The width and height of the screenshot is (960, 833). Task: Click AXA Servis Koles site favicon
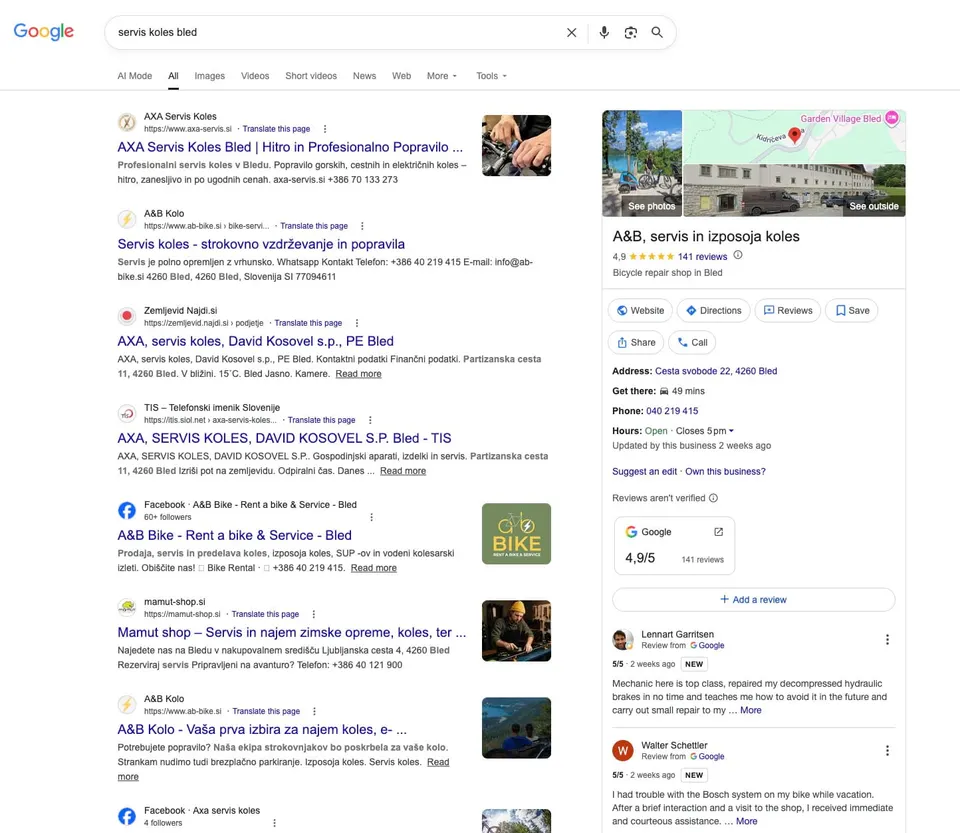(x=127, y=122)
